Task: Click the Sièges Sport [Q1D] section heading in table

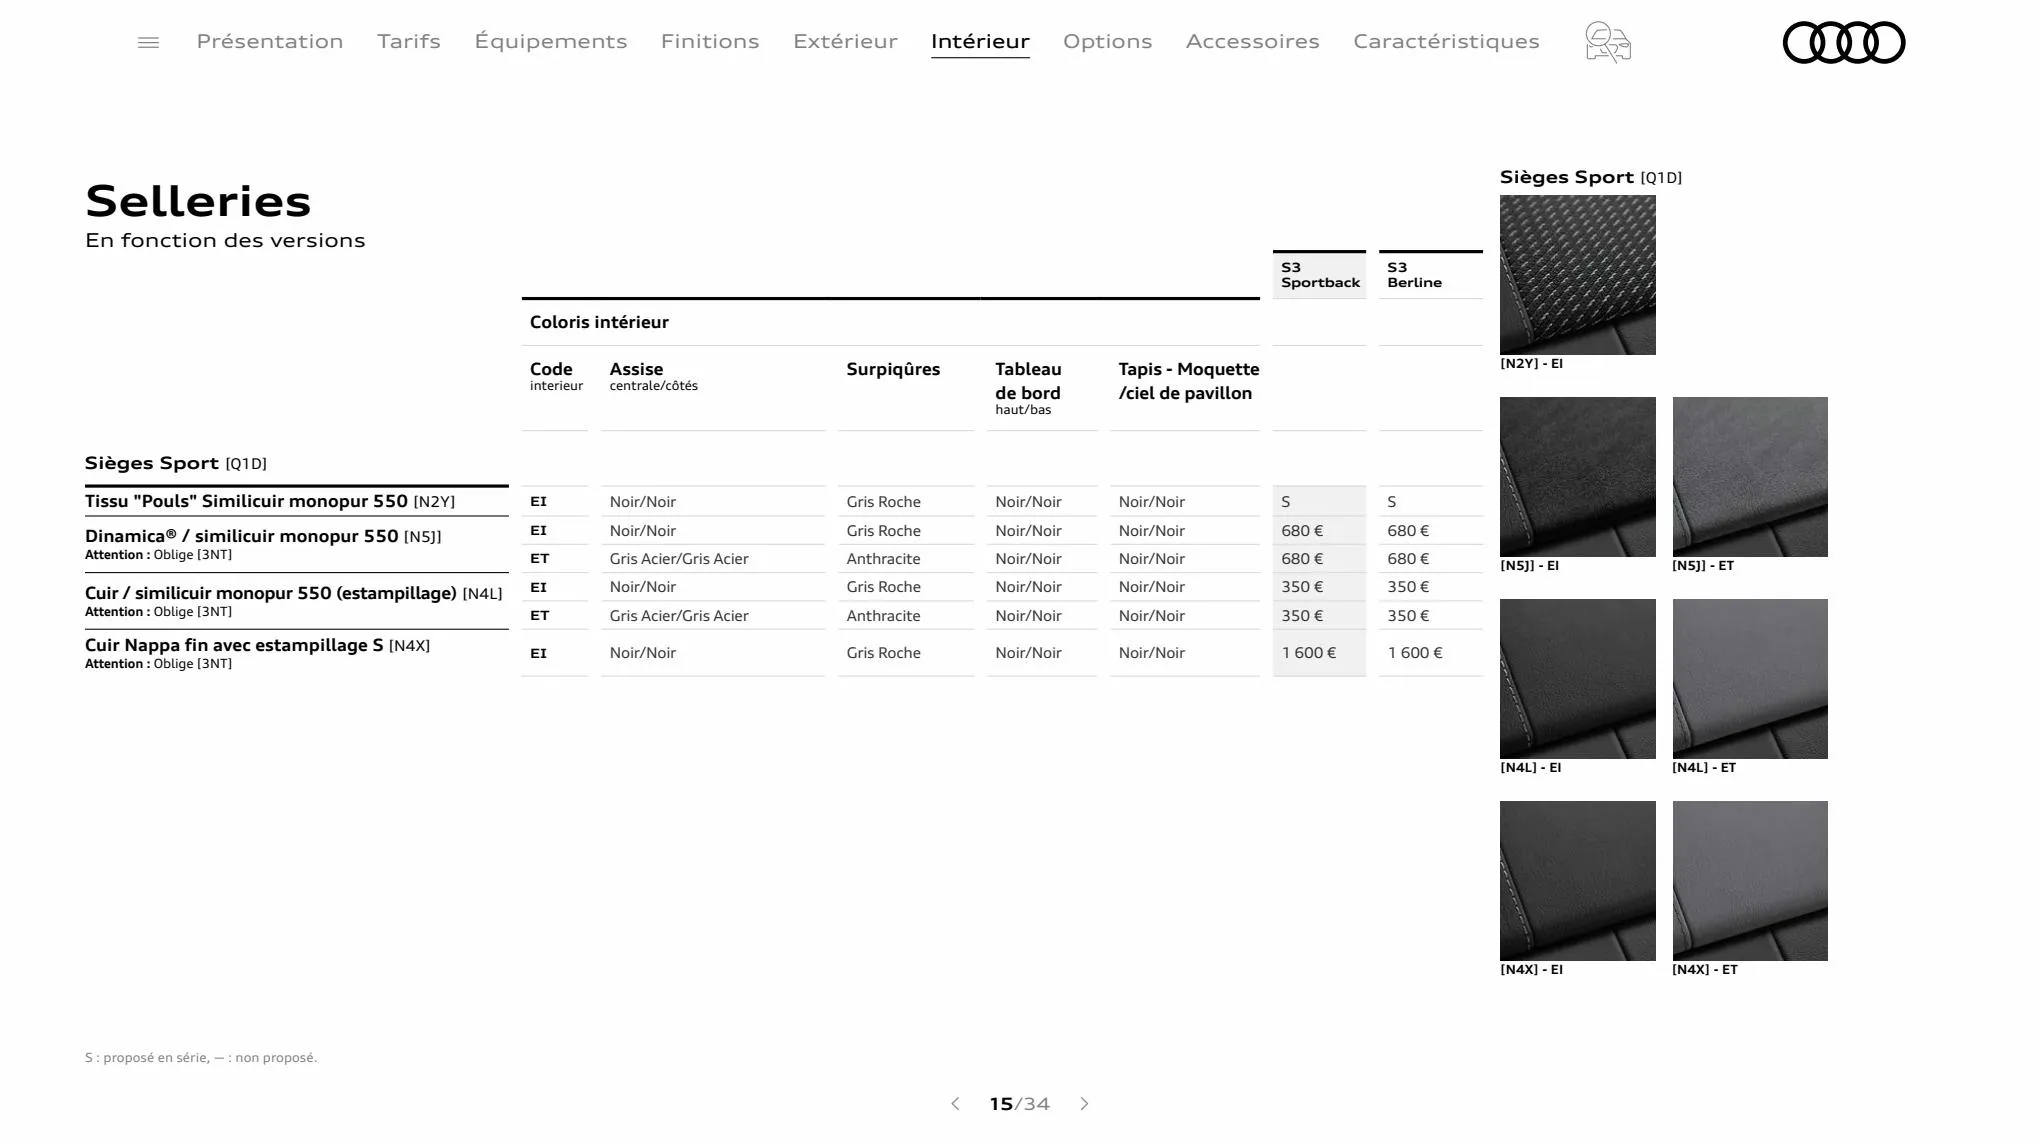Action: pyautogui.click(x=176, y=463)
